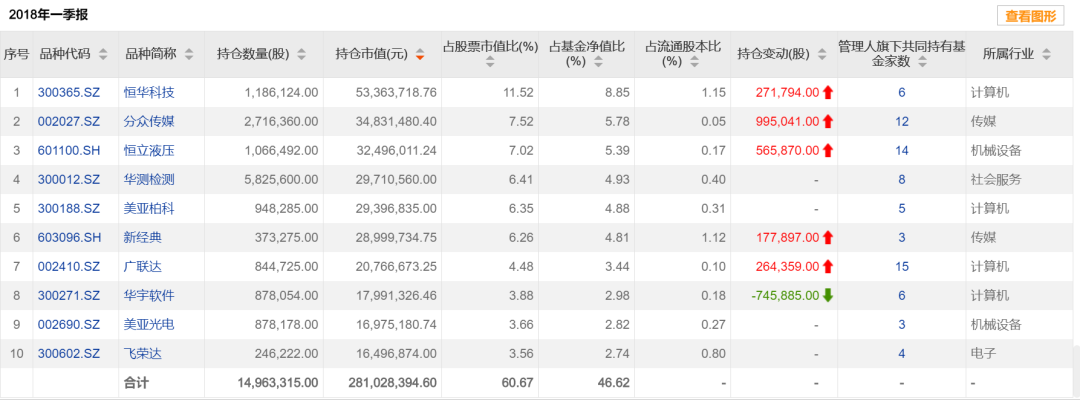This screenshot has height=402, width=1080.
Task: Open stock code 300365.SZ
Action: coord(69,92)
